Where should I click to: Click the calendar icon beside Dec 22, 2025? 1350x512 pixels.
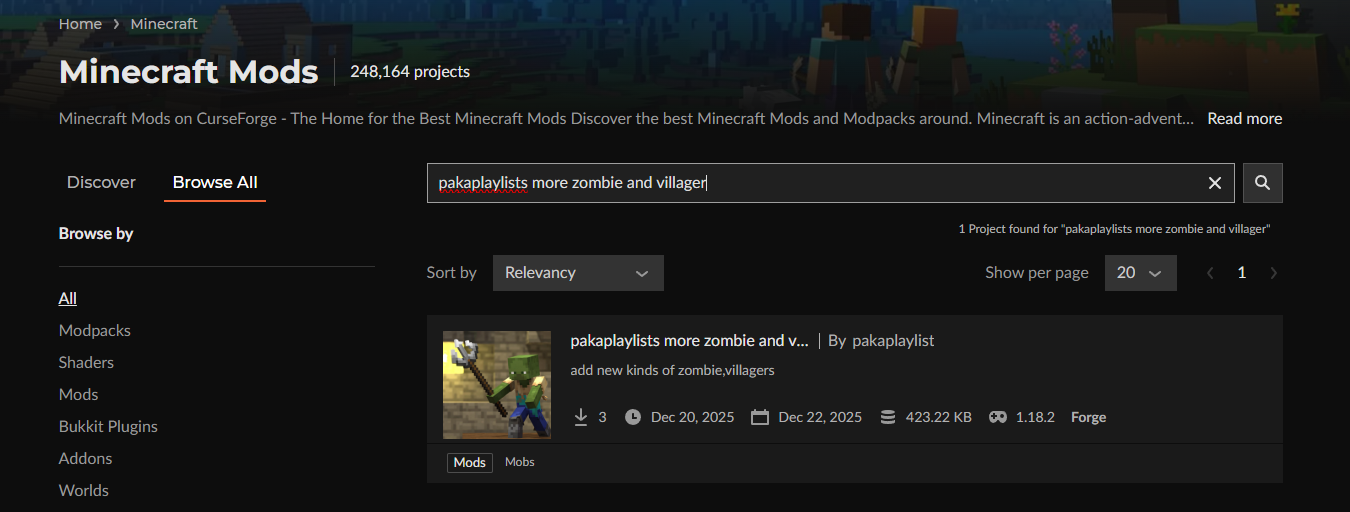click(760, 417)
